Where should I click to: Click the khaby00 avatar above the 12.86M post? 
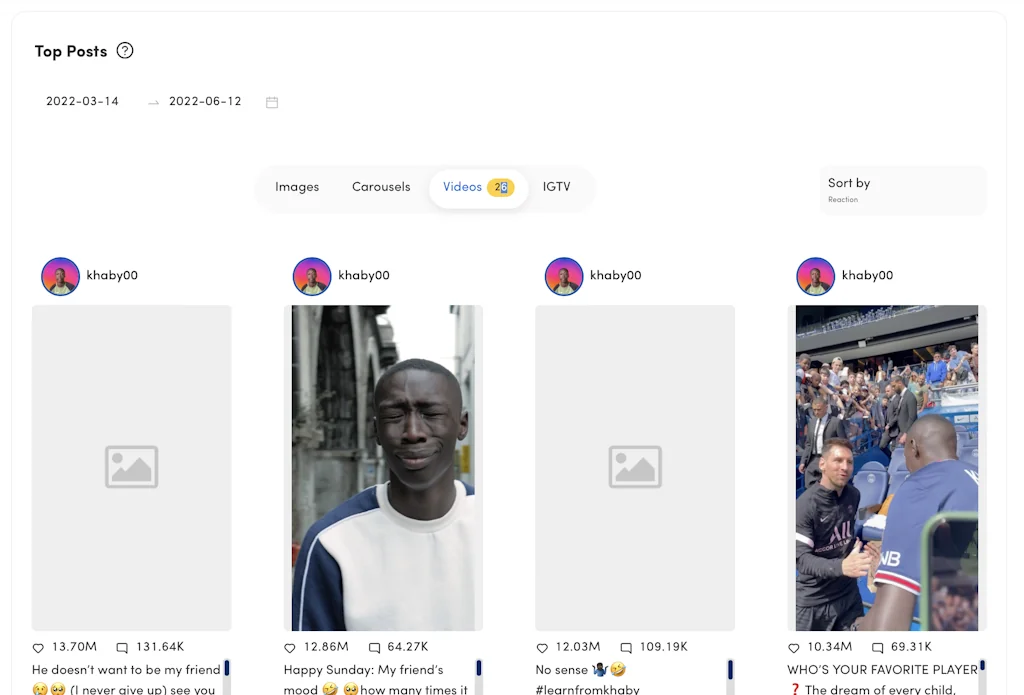[312, 276]
